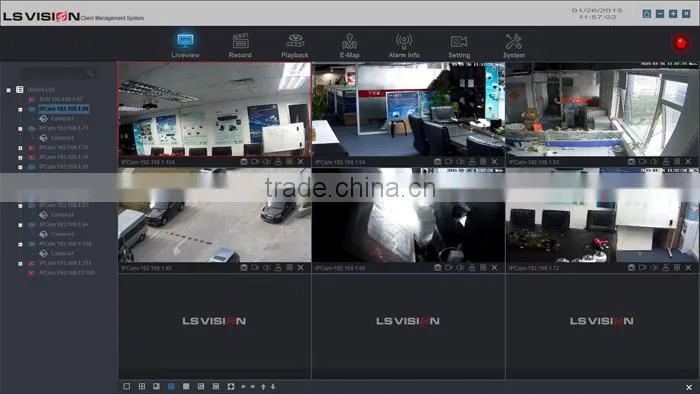
Task: Take snapshot of window-side showroom camera
Action: pyautogui.click(x=631, y=162)
